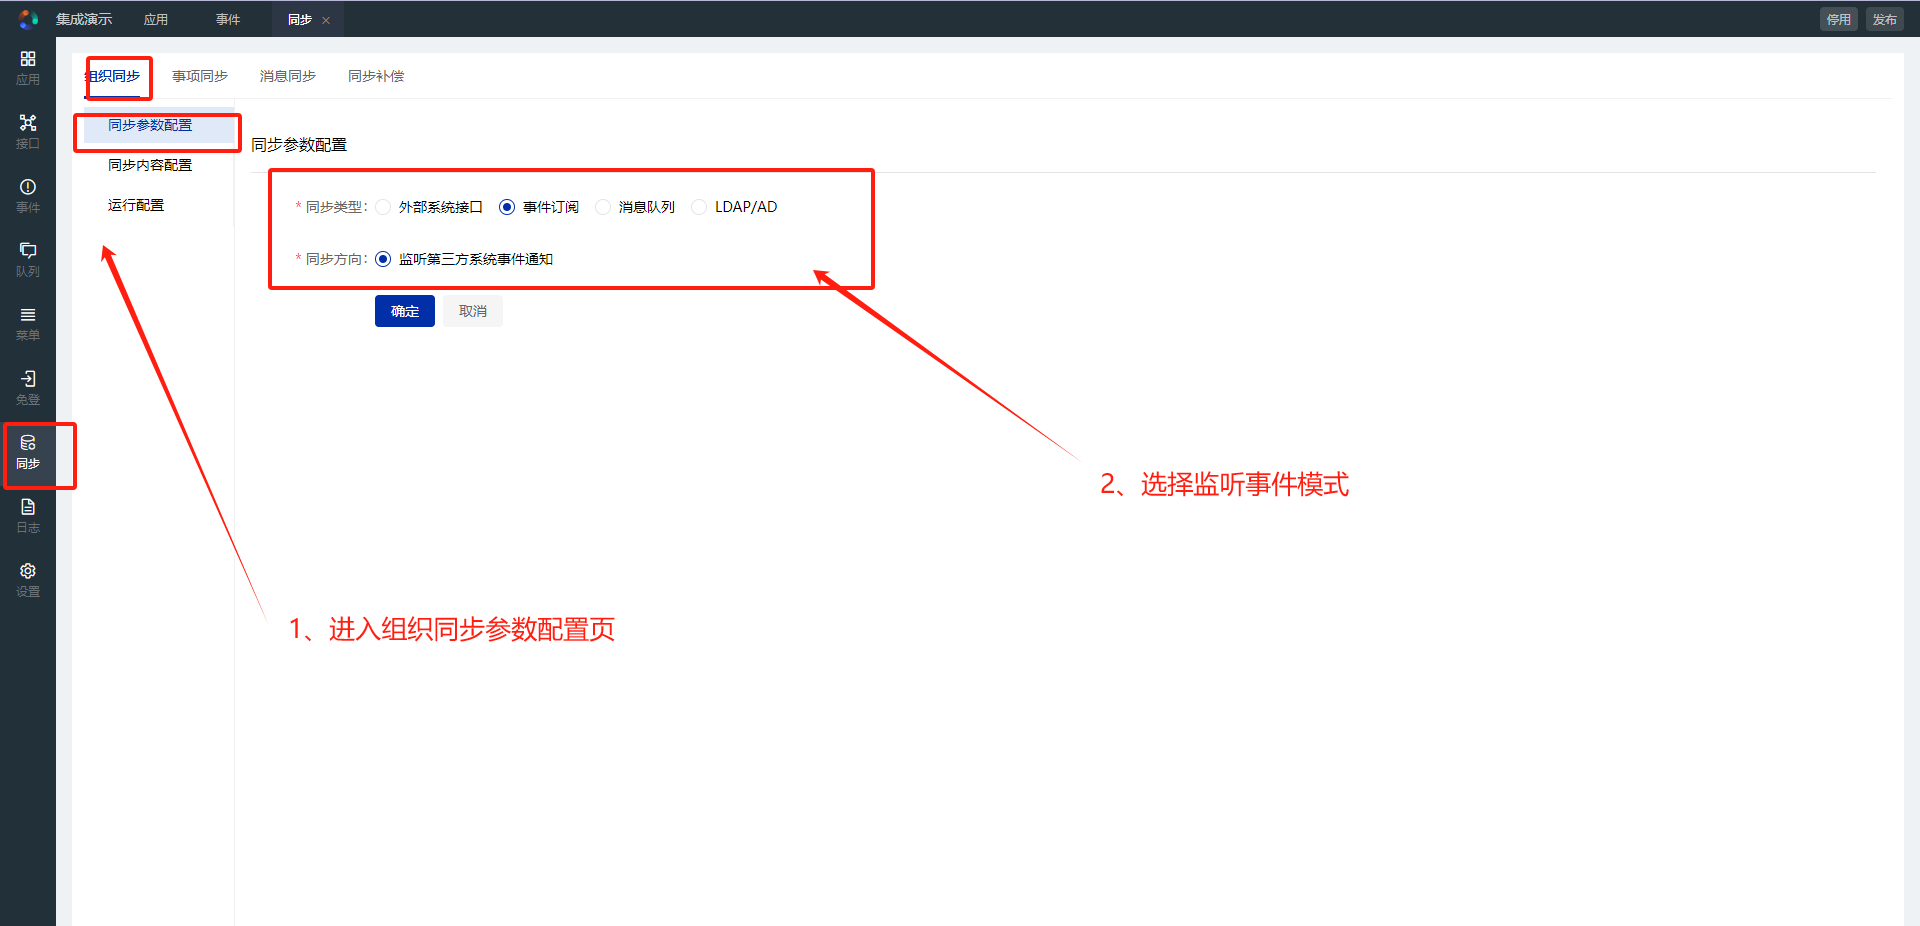Click the 停用 button
The width and height of the screenshot is (1920, 926).
coord(1839,19)
